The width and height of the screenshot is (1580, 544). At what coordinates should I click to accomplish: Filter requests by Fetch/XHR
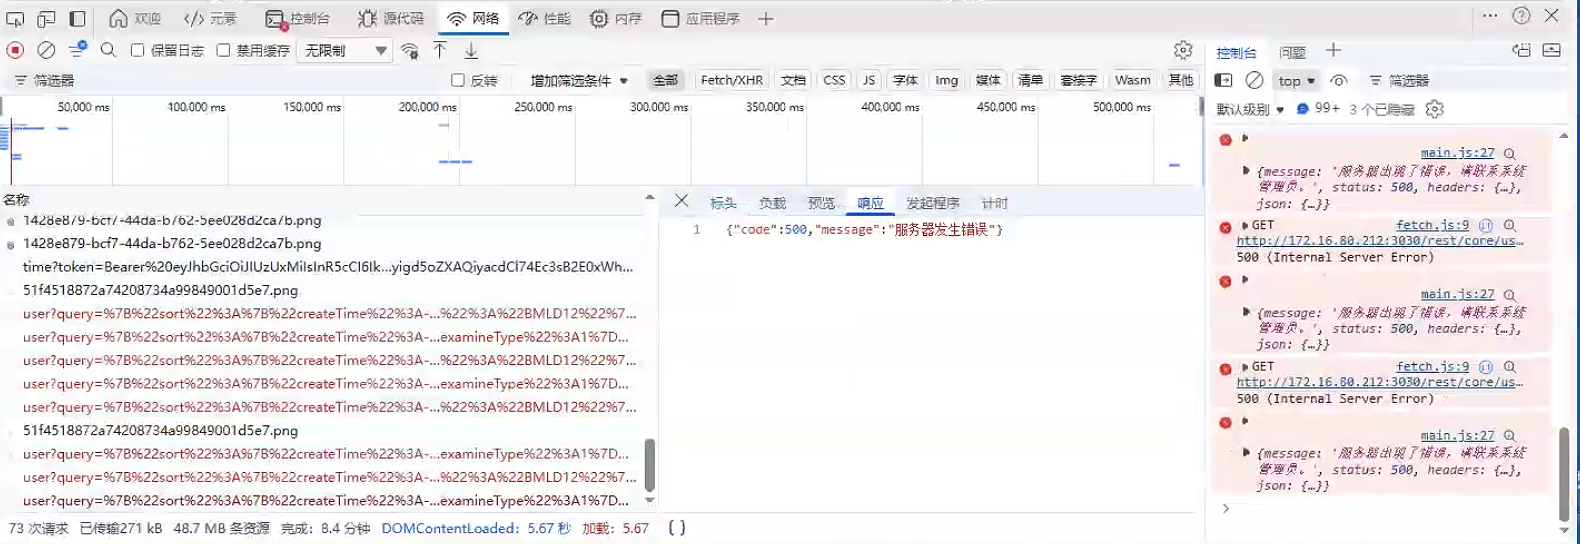pos(731,80)
